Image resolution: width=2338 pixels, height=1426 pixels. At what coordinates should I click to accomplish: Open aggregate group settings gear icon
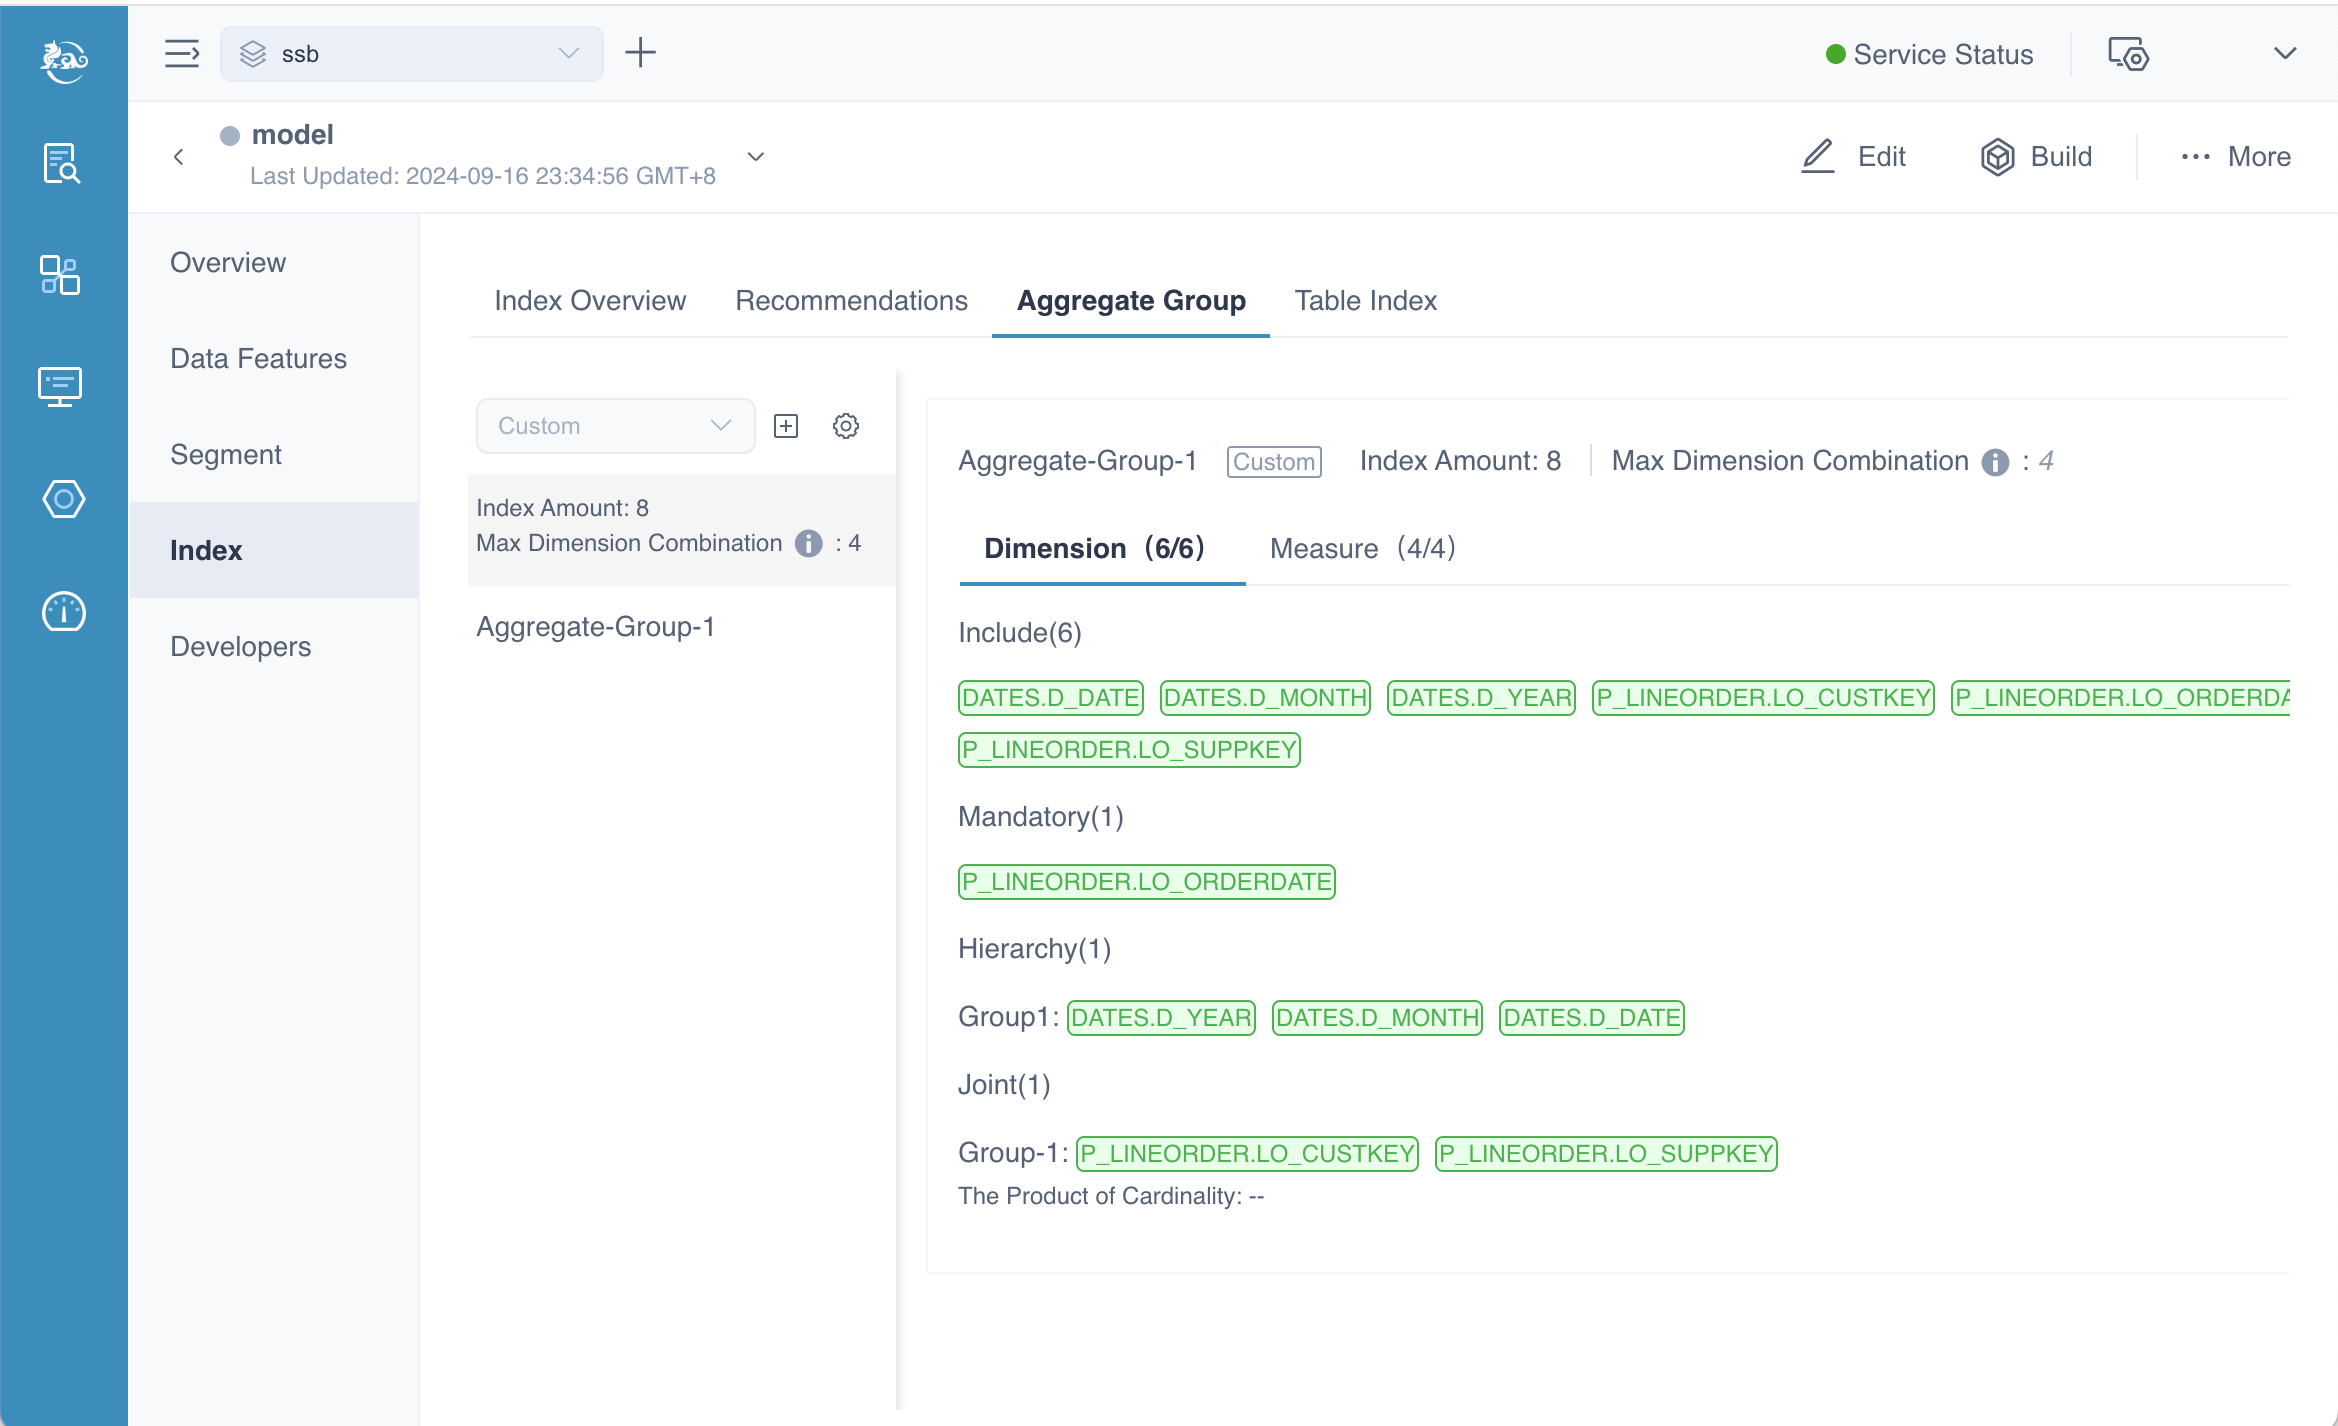pos(846,426)
